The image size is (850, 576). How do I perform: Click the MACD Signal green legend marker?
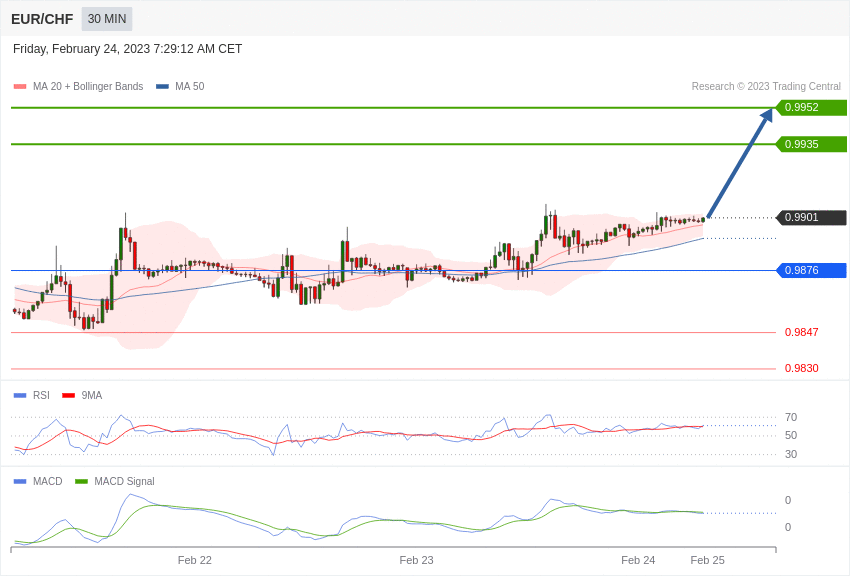point(81,481)
